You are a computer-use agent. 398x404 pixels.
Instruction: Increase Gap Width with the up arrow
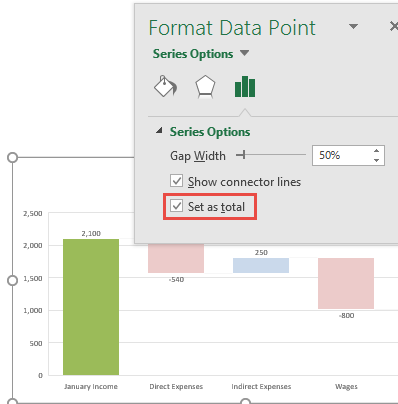click(376, 151)
